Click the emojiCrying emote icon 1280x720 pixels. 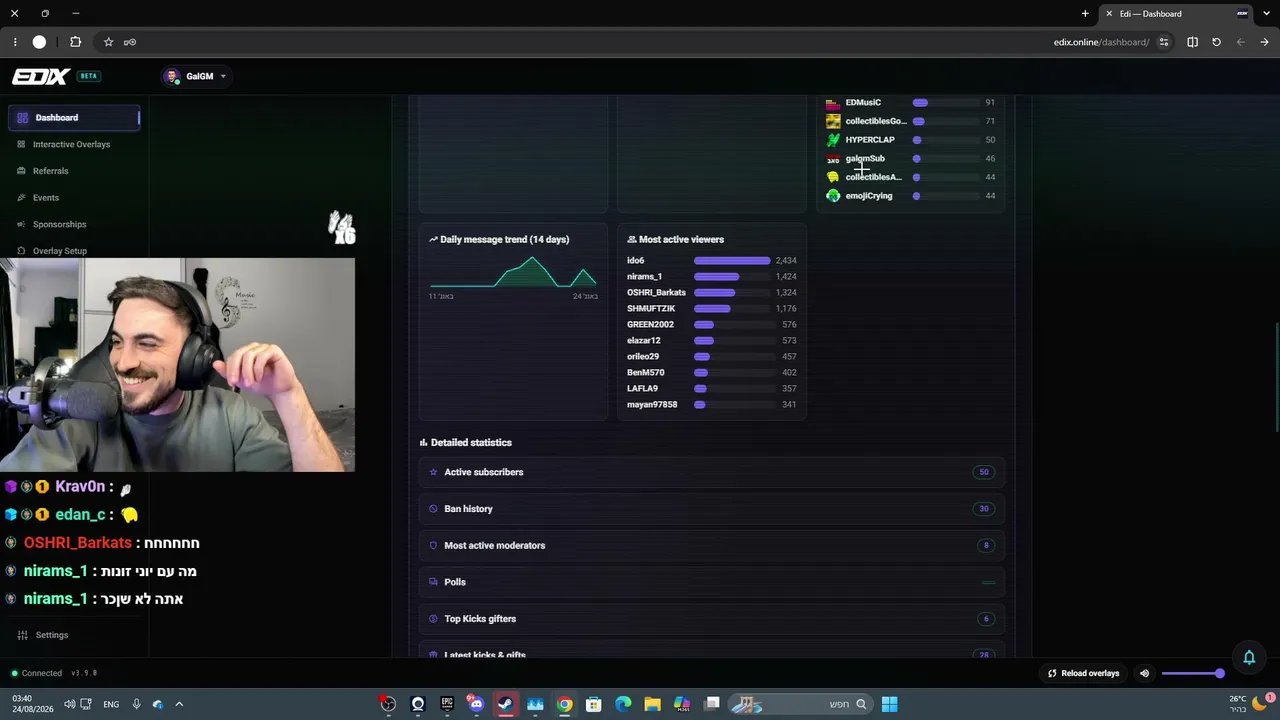[x=833, y=196]
